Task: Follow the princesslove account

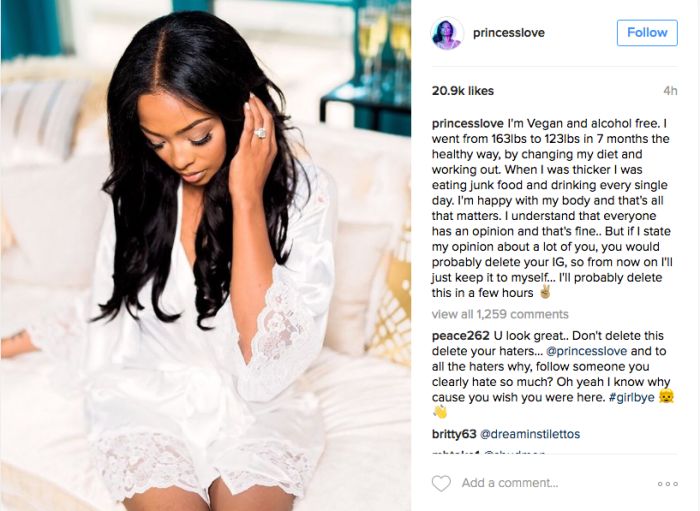Action: click(647, 33)
